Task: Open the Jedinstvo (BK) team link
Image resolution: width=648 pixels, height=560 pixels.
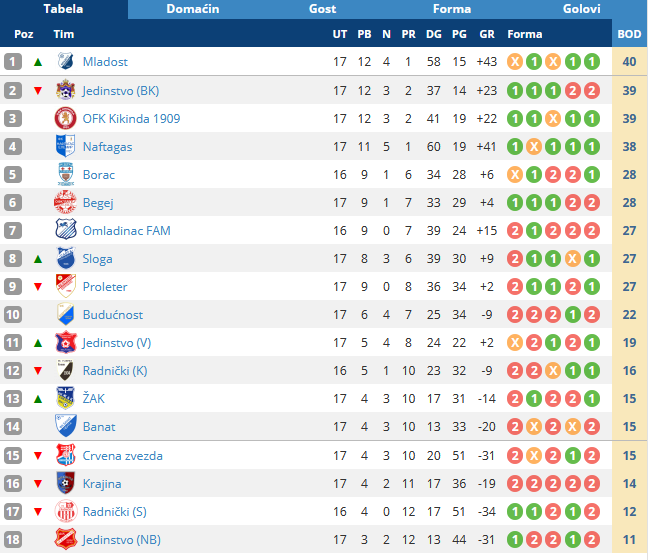Action: 120,91
